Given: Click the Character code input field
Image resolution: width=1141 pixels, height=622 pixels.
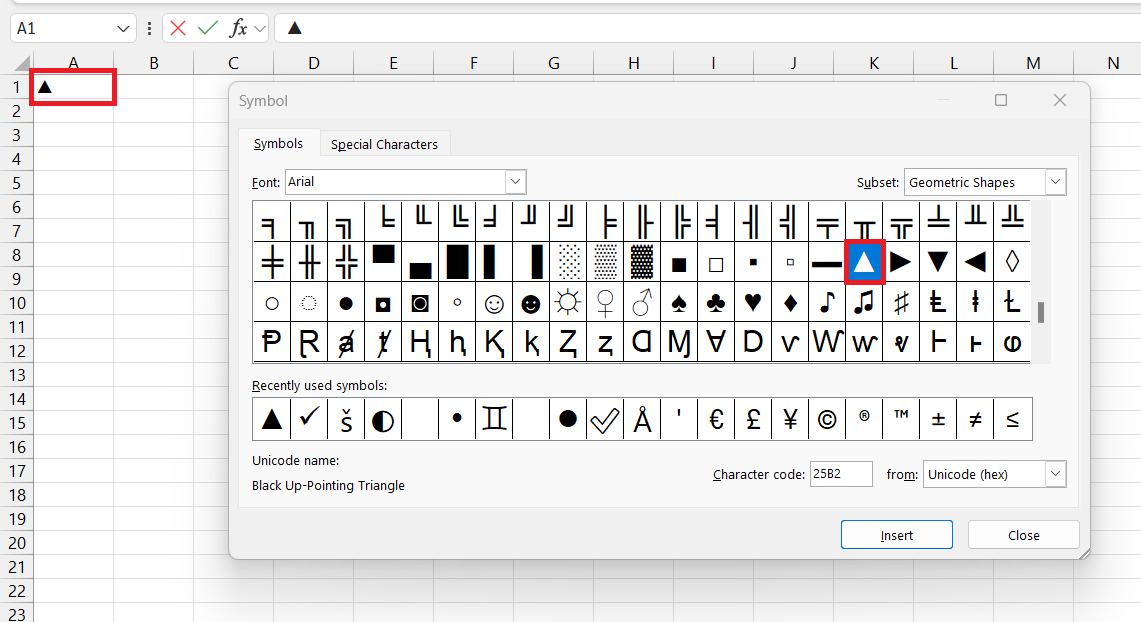Looking at the screenshot, I should coord(841,474).
